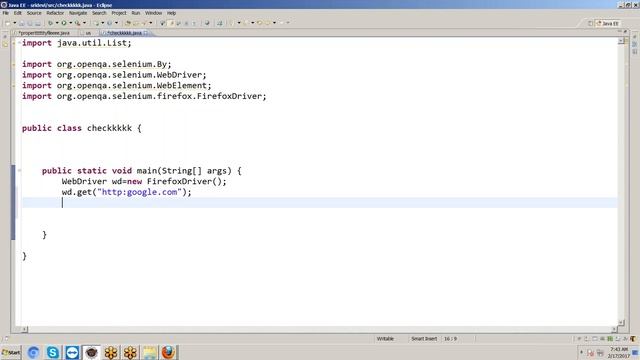Image resolution: width=640 pixels, height=360 pixels.
Task: Click the import selenium.By line
Action: pyautogui.click(x=97, y=64)
